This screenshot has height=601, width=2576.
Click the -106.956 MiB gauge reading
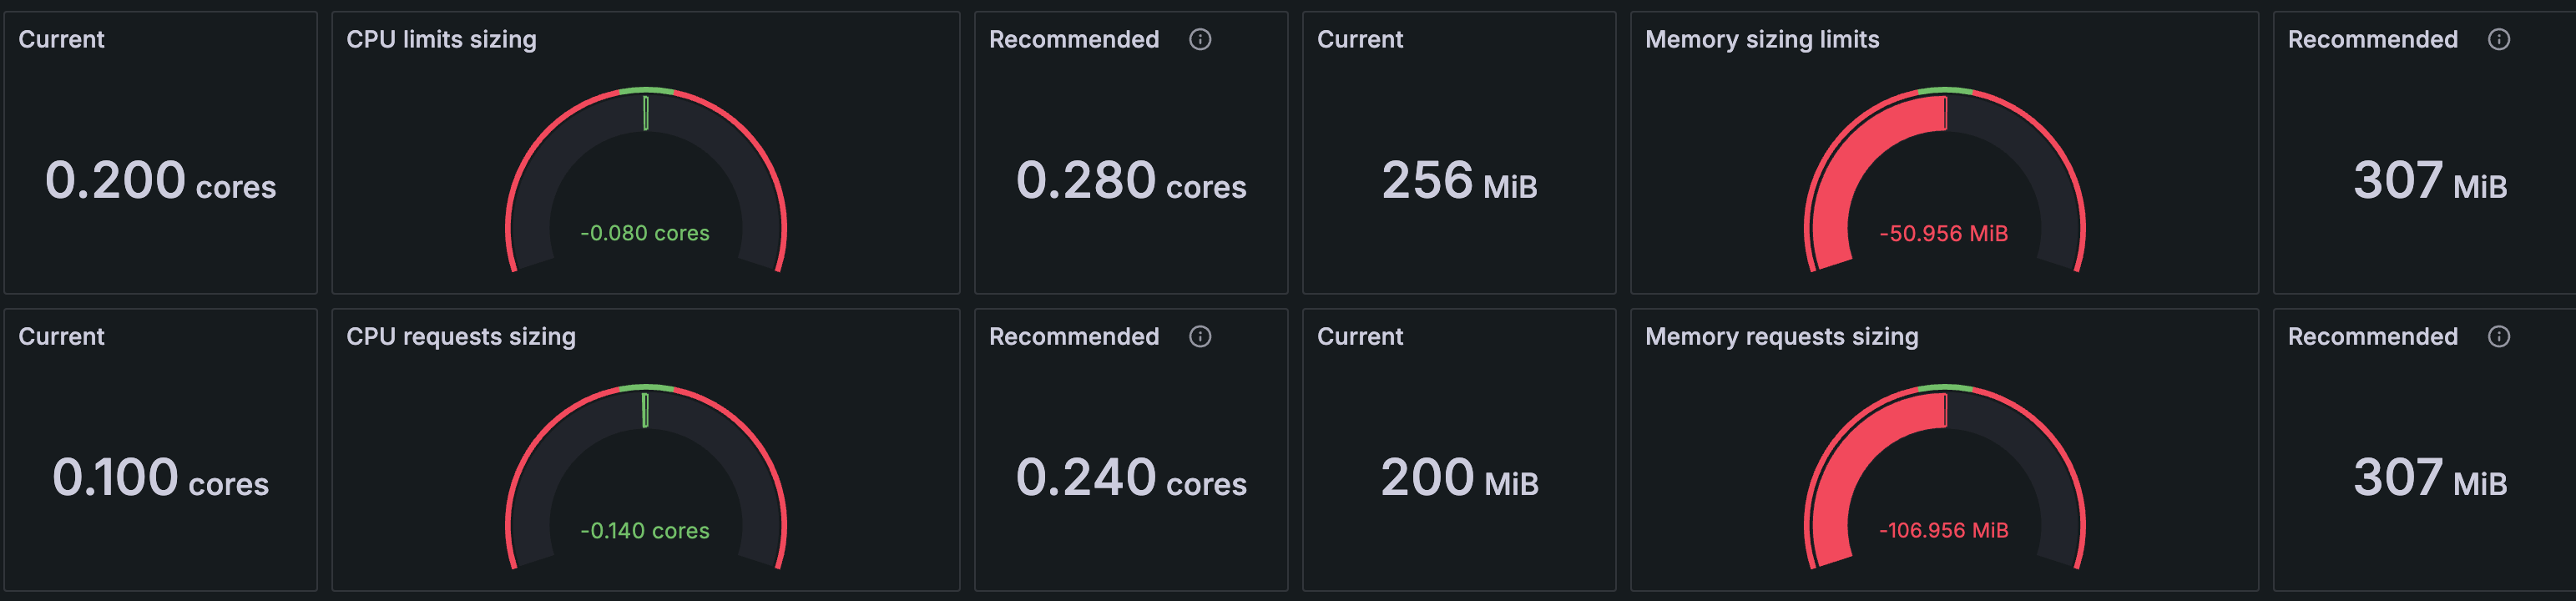click(x=1943, y=530)
